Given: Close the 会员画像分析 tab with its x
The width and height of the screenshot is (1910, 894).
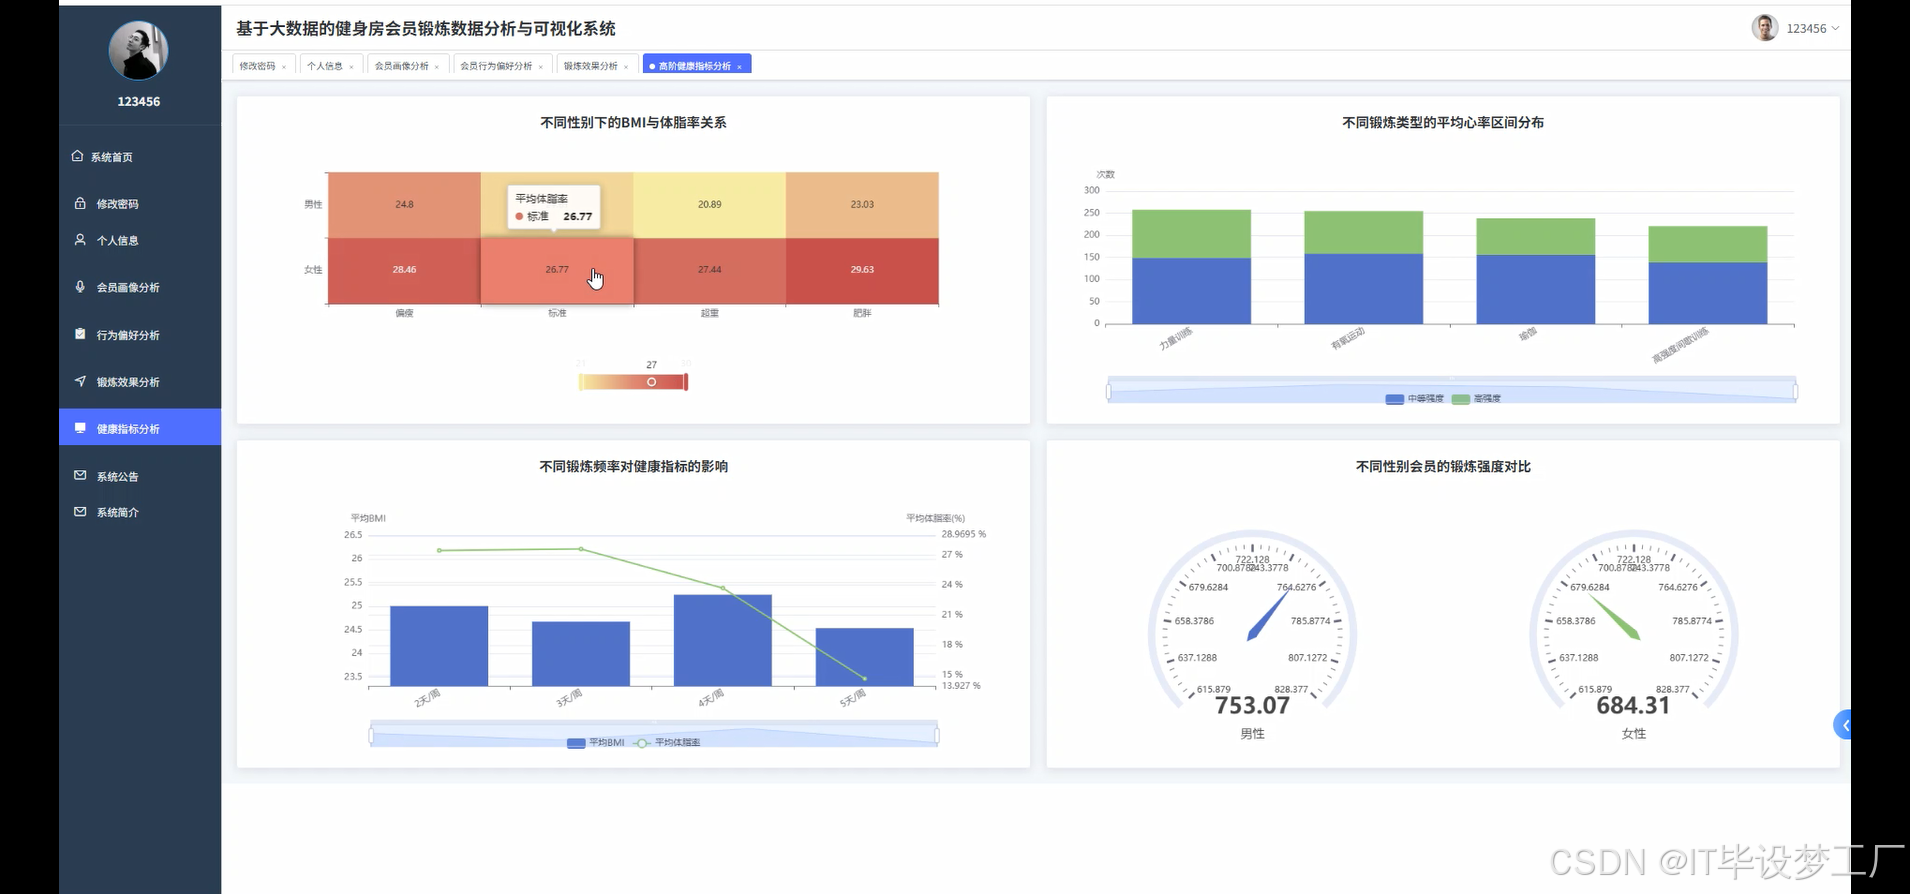Looking at the screenshot, I should (x=437, y=67).
